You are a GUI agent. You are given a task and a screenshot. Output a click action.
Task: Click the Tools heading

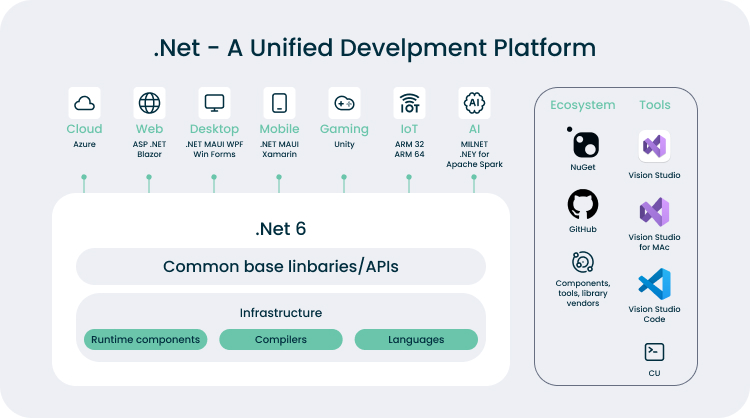(x=655, y=105)
